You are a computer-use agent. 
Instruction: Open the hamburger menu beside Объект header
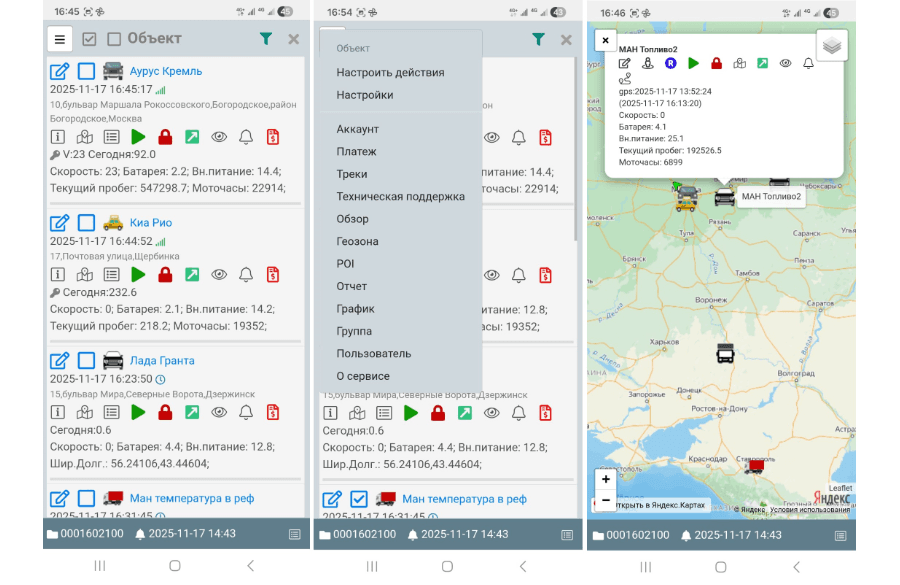point(60,39)
